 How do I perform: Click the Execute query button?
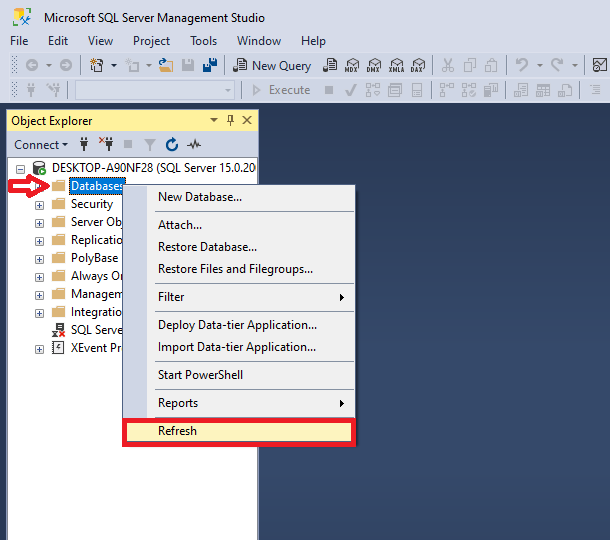pos(281,90)
